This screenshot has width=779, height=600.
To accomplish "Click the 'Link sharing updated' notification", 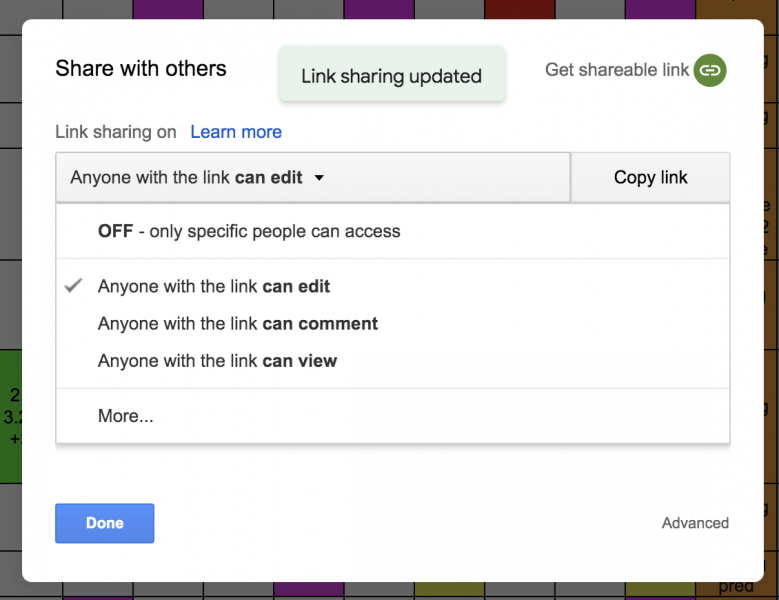I will tap(391, 76).
